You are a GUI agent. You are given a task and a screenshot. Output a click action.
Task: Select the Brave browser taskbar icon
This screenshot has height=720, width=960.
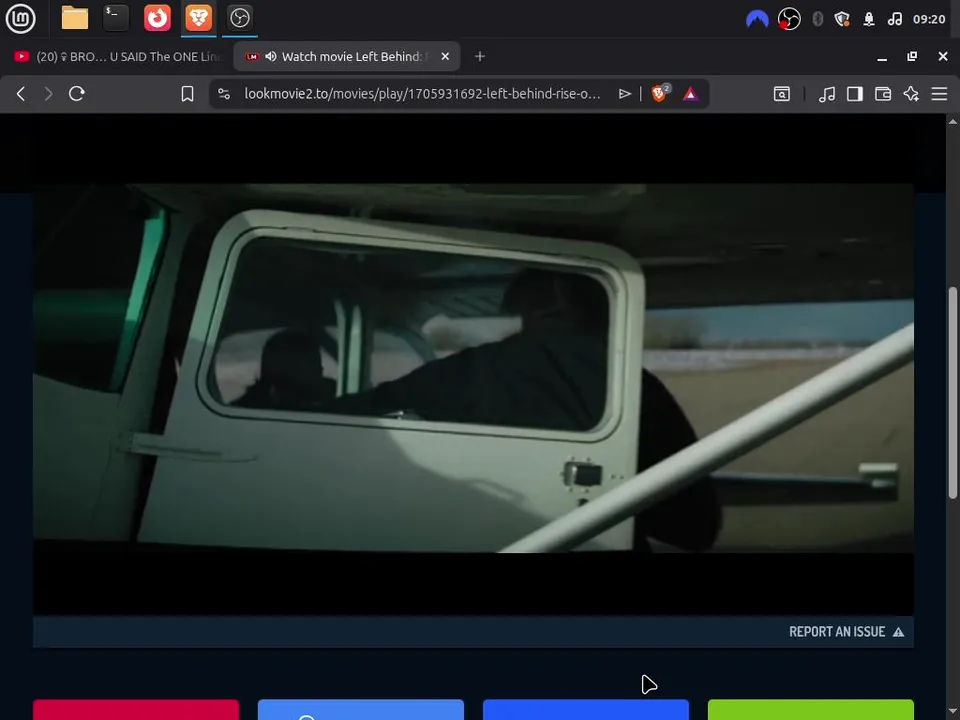(x=198, y=18)
